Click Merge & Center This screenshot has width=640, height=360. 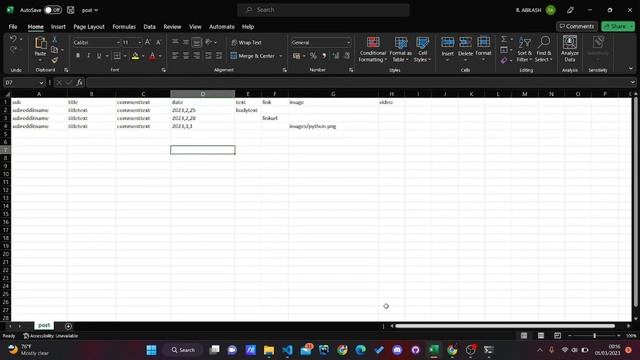pos(252,56)
